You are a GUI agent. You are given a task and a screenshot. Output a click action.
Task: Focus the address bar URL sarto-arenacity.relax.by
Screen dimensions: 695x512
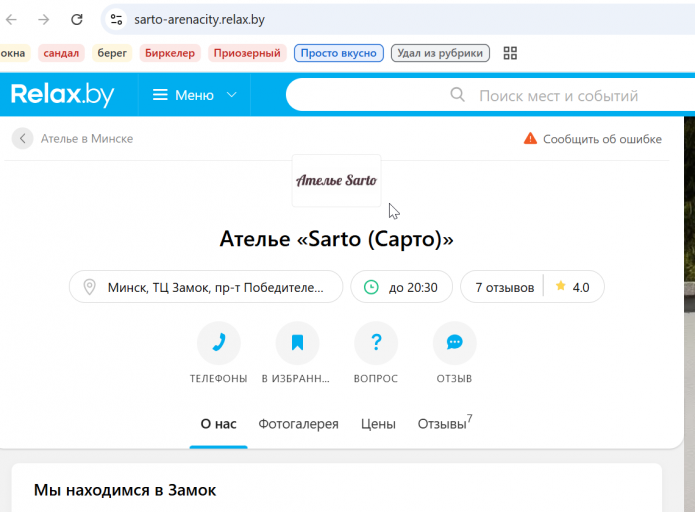click(x=199, y=20)
